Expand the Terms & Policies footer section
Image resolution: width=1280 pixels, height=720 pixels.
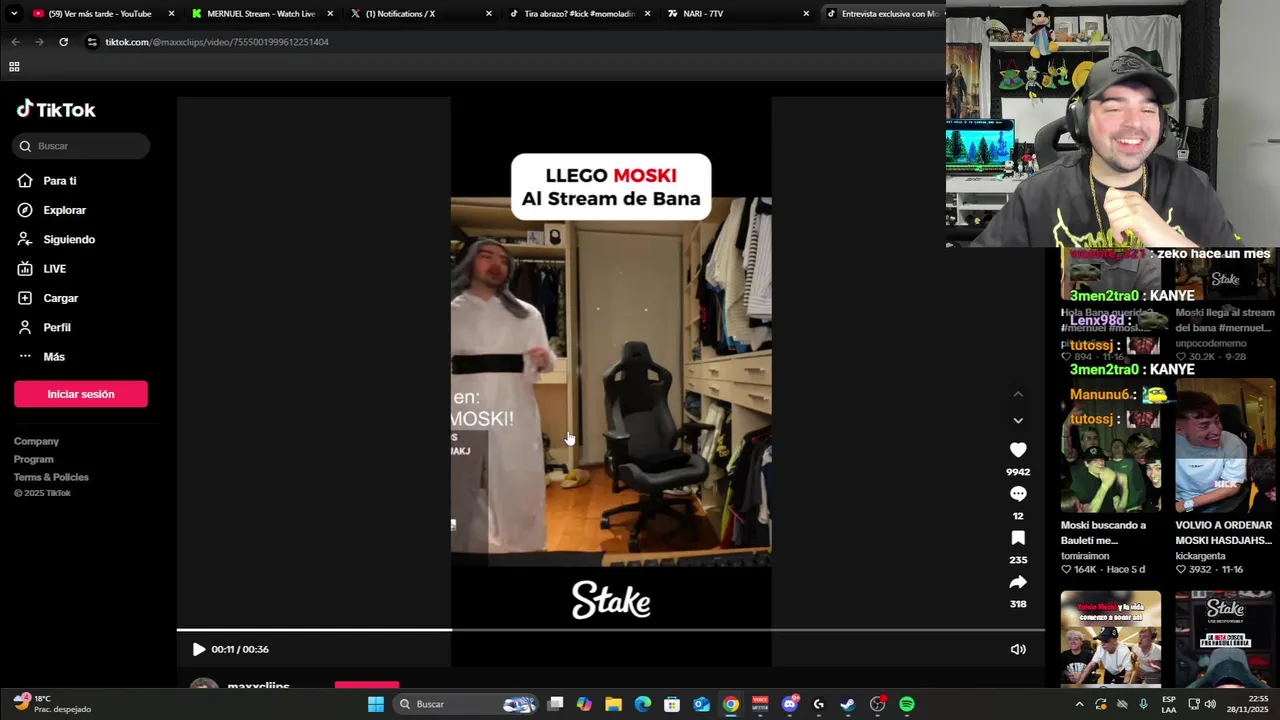pyautogui.click(x=51, y=477)
